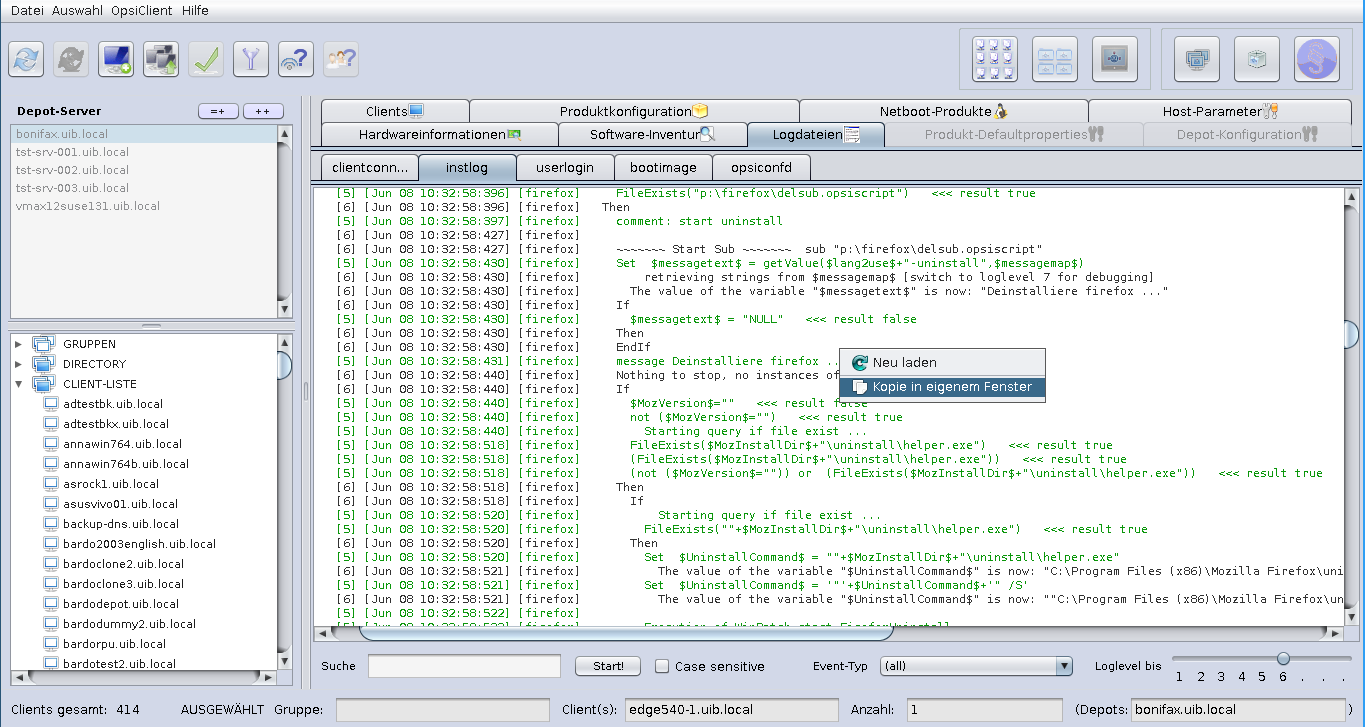Click the grayed-out globe reload icon
This screenshot has width=1365, height=727.
tap(71, 60)
